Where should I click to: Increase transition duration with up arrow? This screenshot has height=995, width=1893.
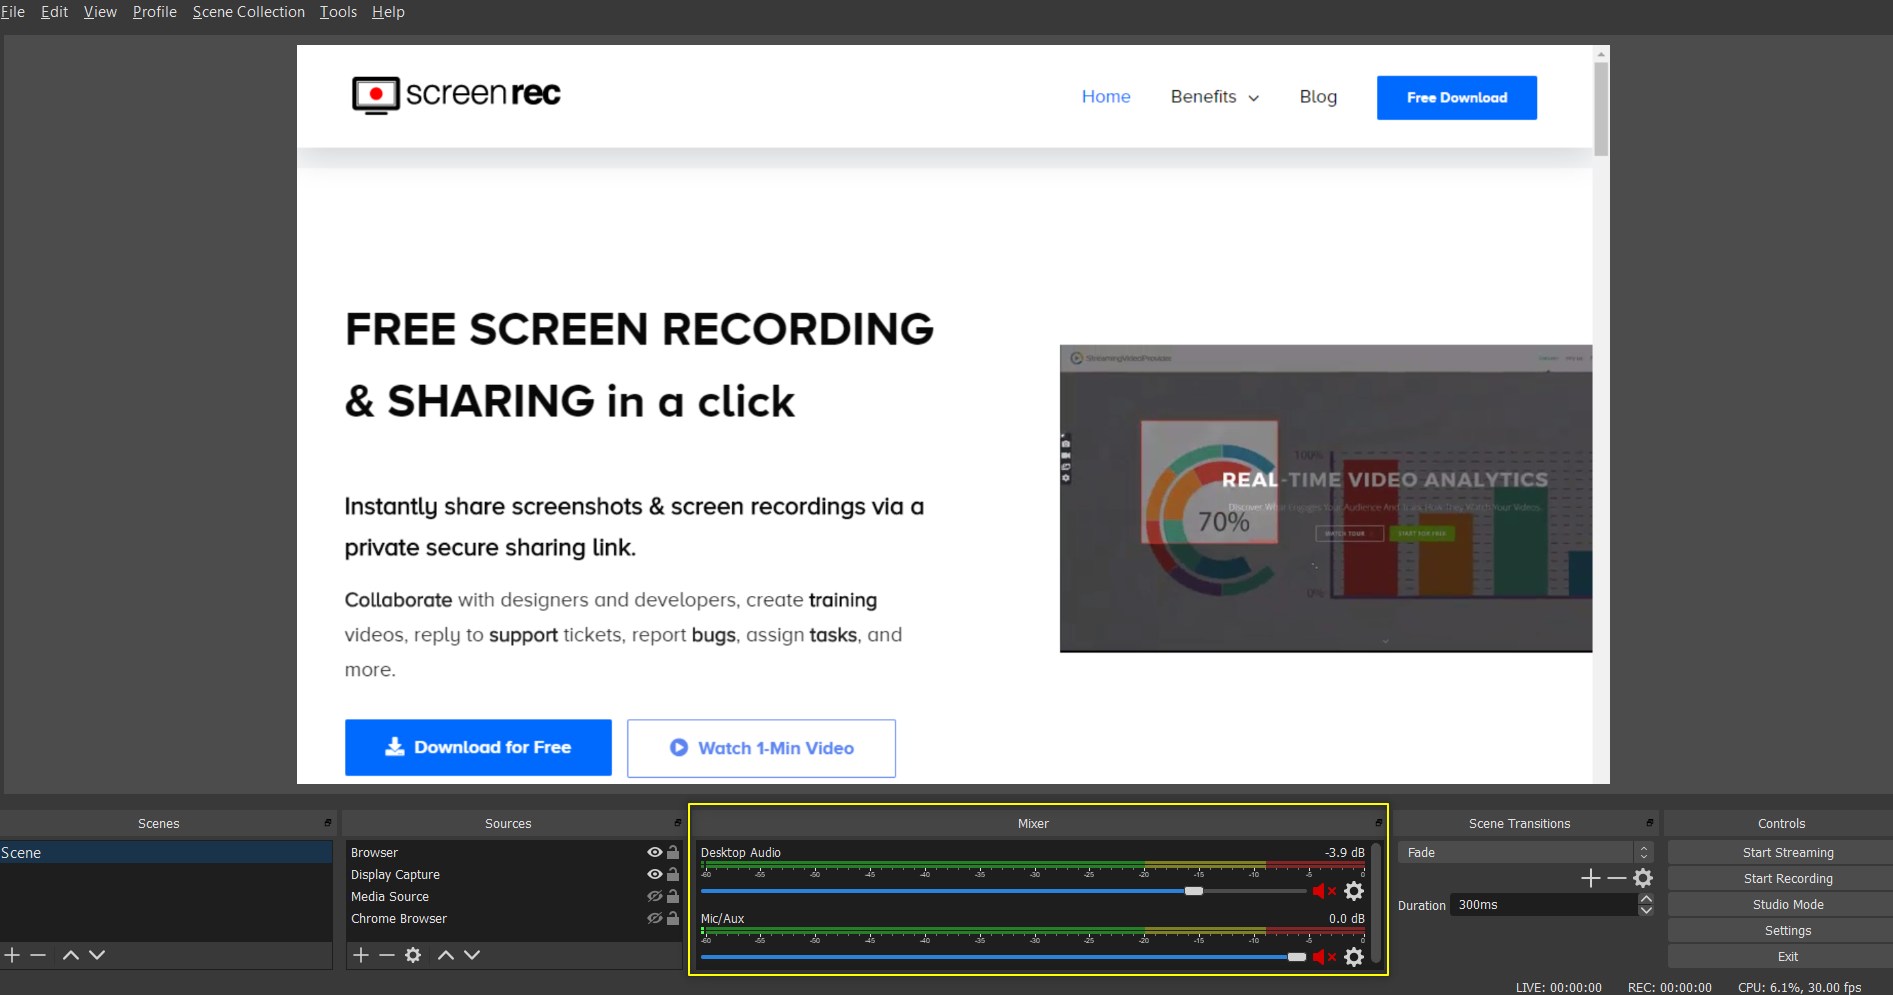(x=1646, y=899)
